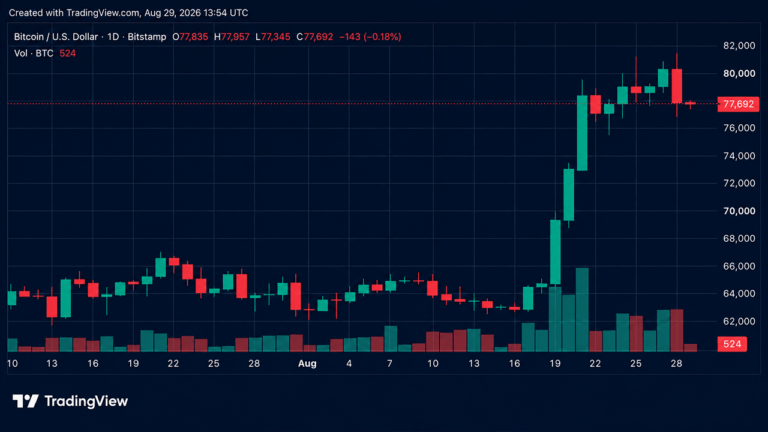The height and width of the screenshot is (432, 768).
Task: Click the low value L77,345
Action: (x=273, y=37)
